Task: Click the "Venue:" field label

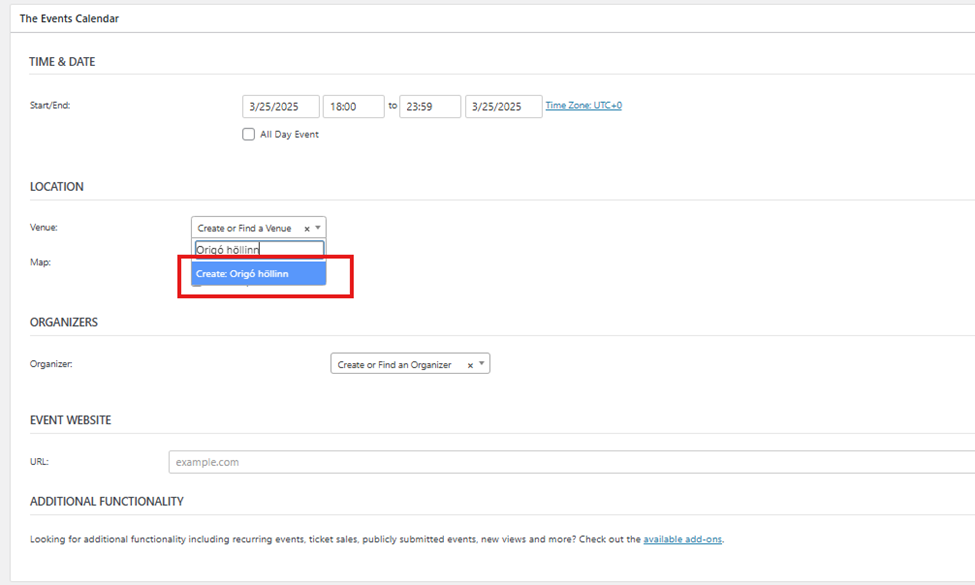Action: 44,228
